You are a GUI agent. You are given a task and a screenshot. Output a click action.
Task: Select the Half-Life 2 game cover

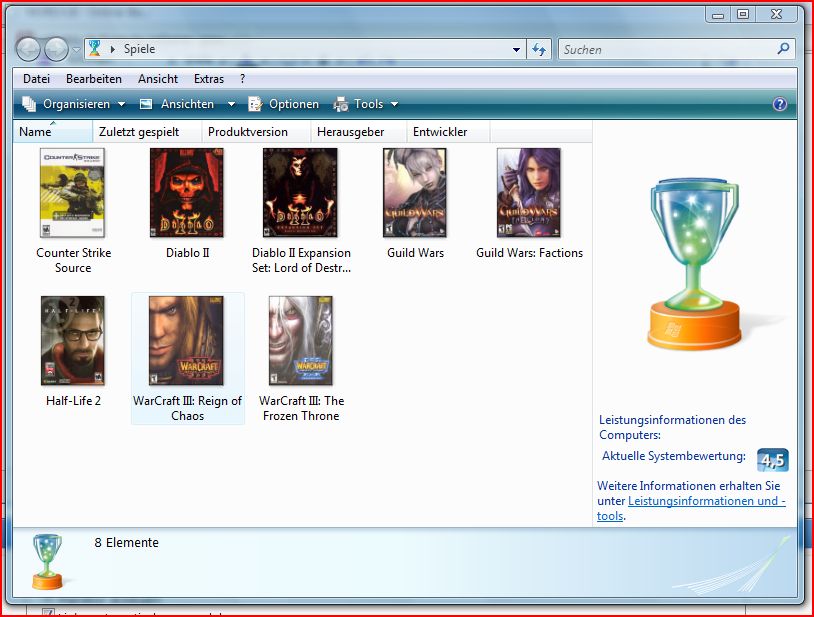click(73, 340)
